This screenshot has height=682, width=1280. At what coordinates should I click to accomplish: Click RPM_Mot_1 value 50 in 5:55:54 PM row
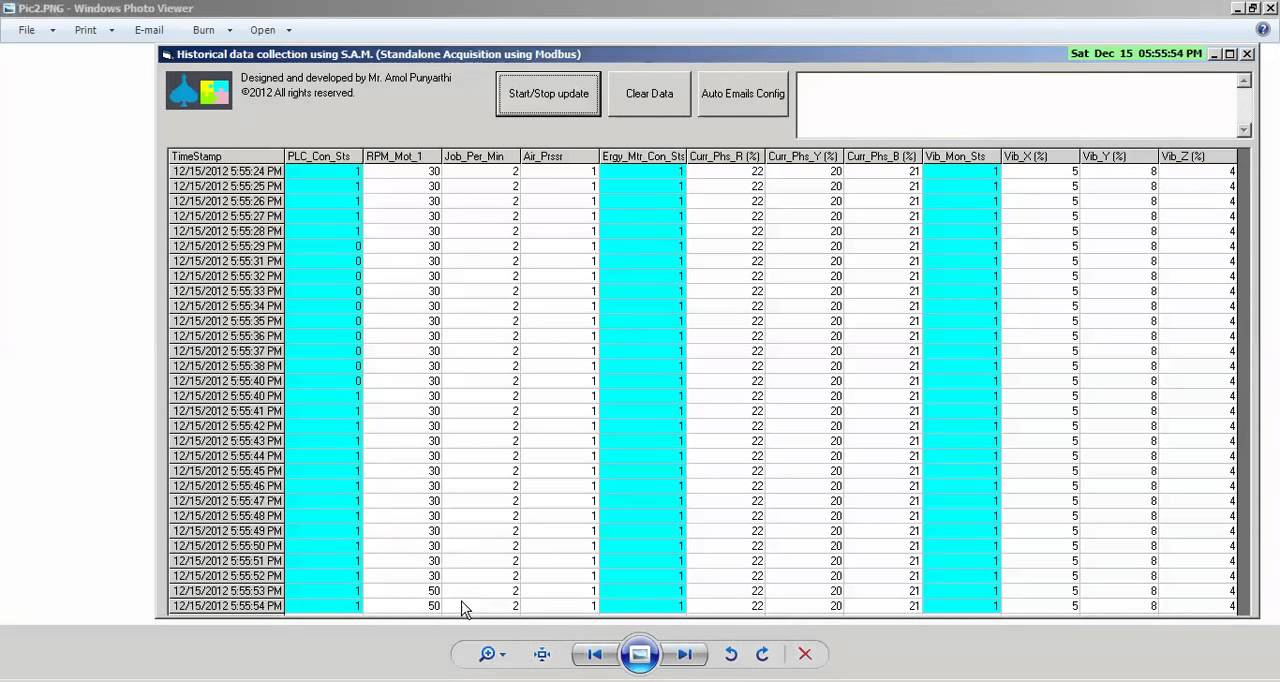(x=402, y=606)
